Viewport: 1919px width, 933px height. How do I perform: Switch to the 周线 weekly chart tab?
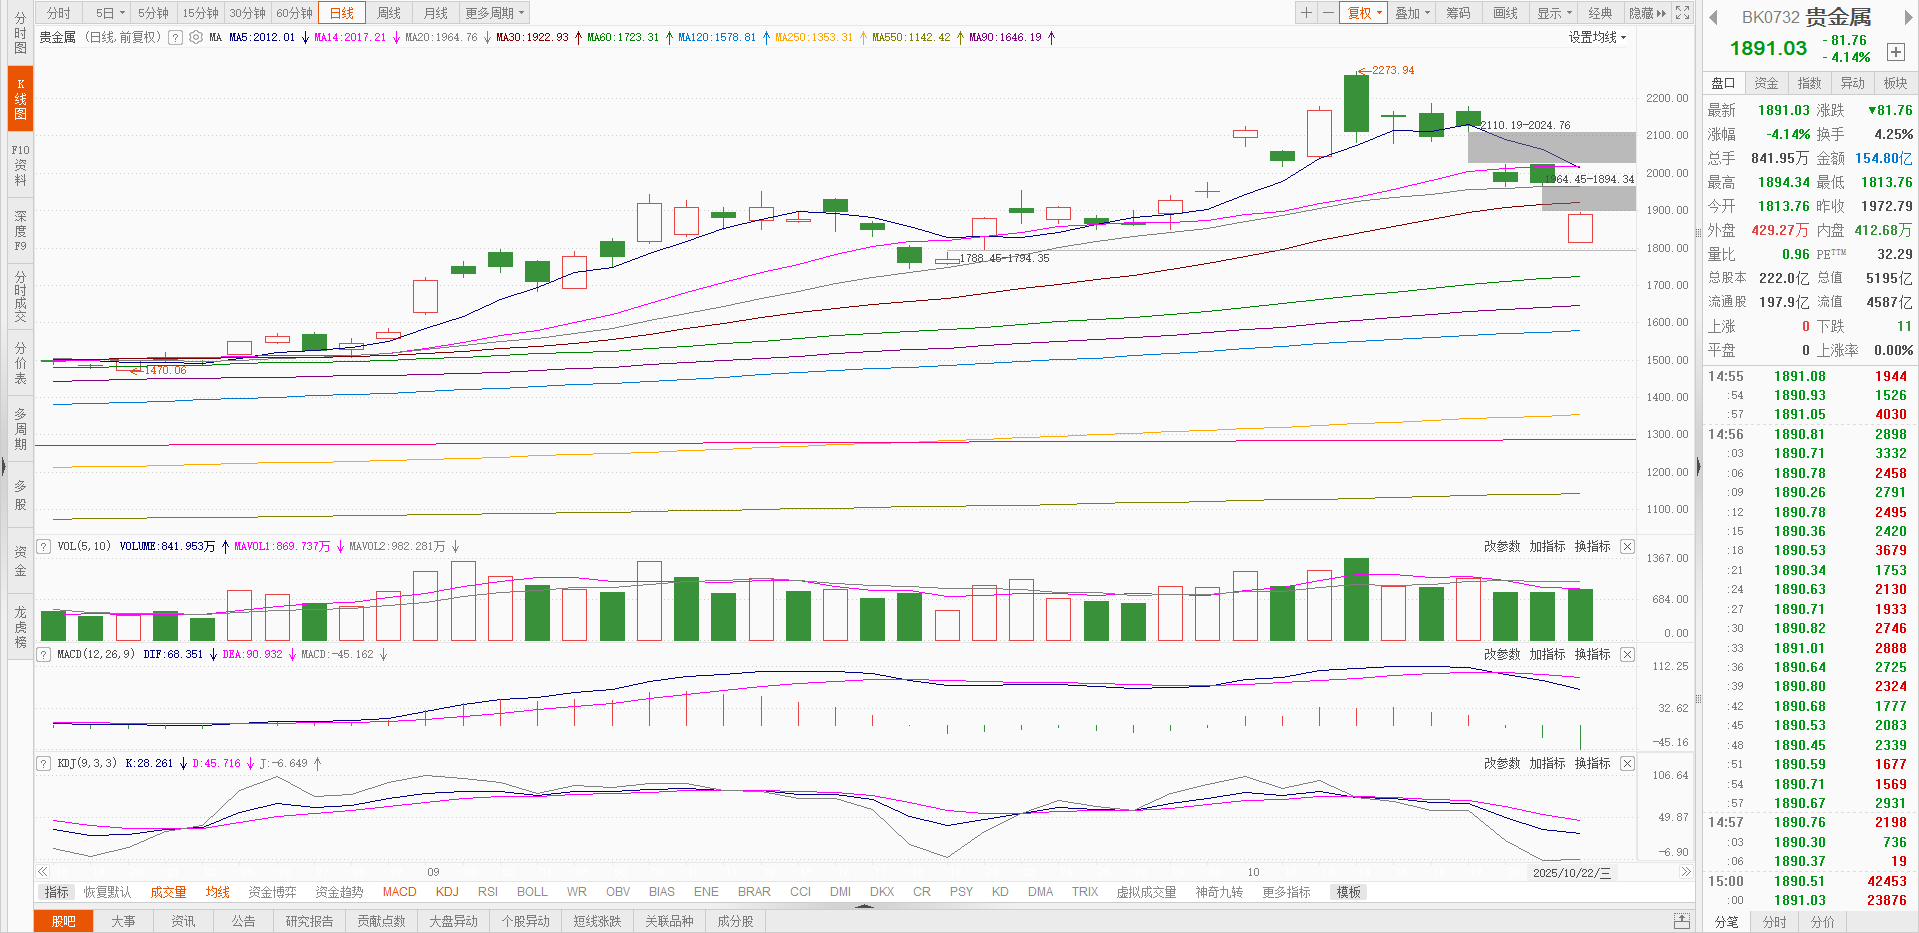(389, 13)
